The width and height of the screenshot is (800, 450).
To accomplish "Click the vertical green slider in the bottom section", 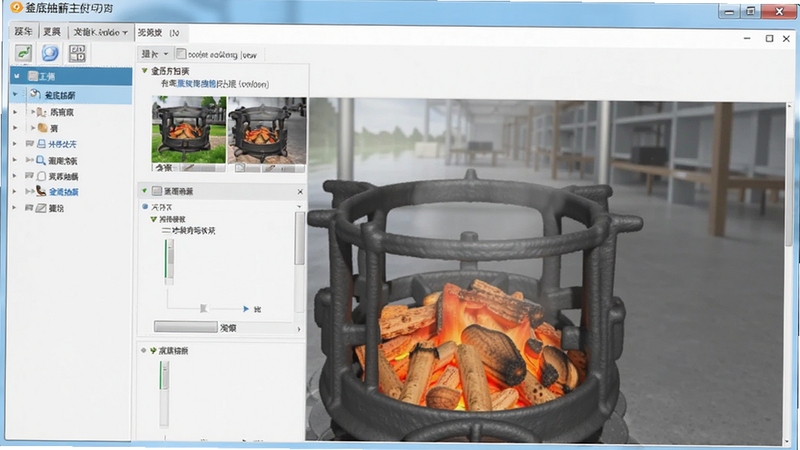I will (164, 393).
